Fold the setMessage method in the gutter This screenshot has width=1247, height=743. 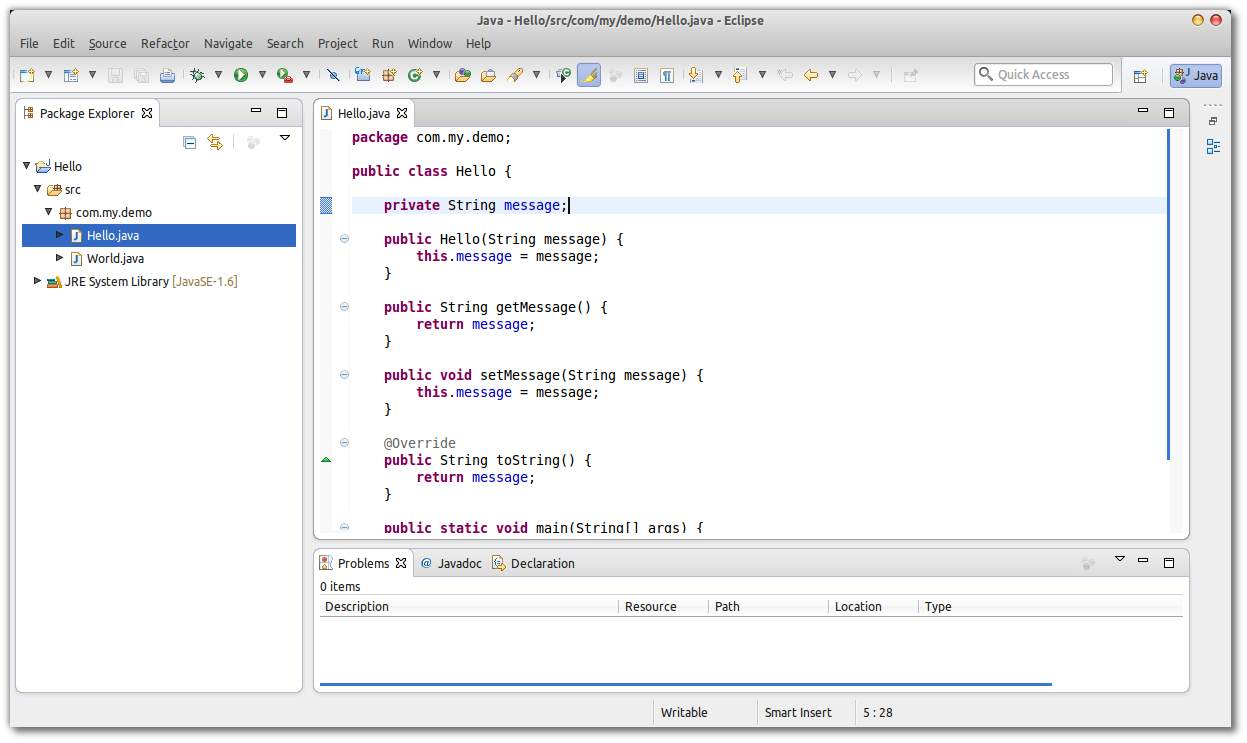pos(345,375)
